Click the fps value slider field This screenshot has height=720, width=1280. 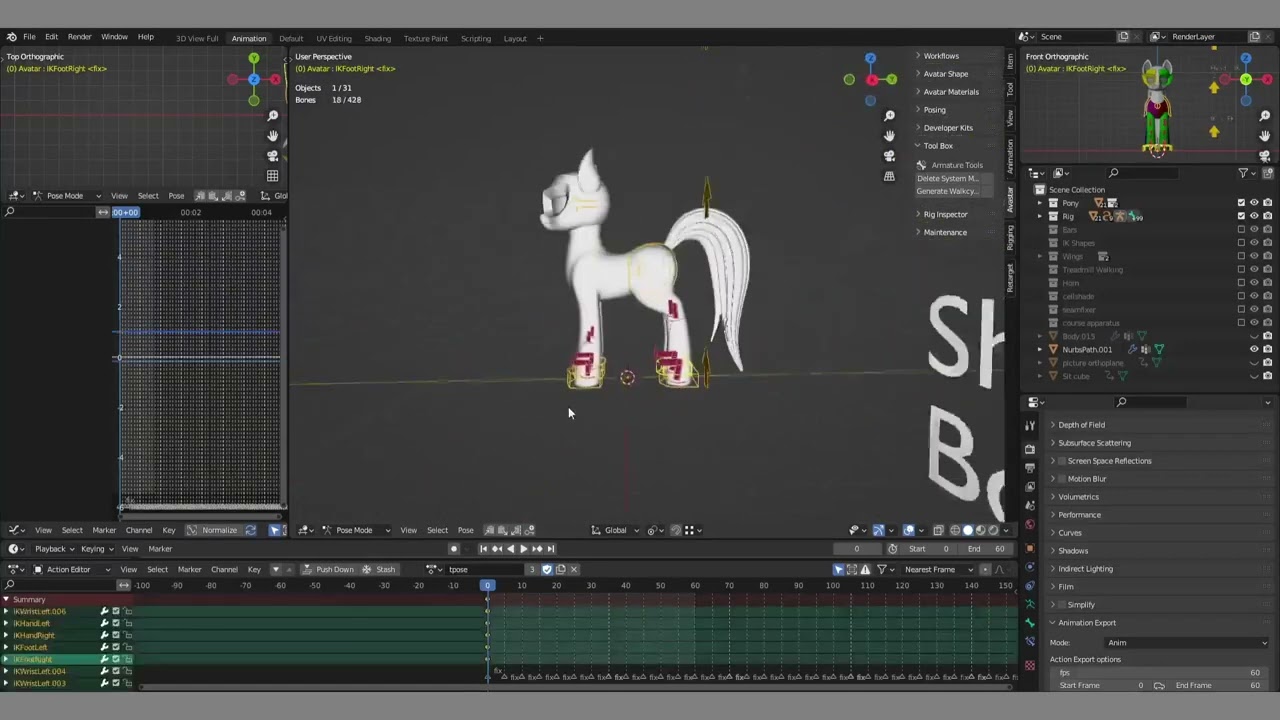click(1160, 673)
